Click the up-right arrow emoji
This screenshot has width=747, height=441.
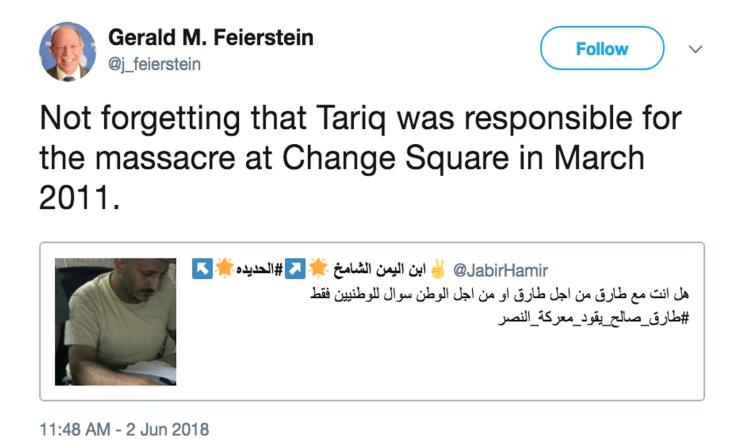pyautogui.click(x=296, y=270)
